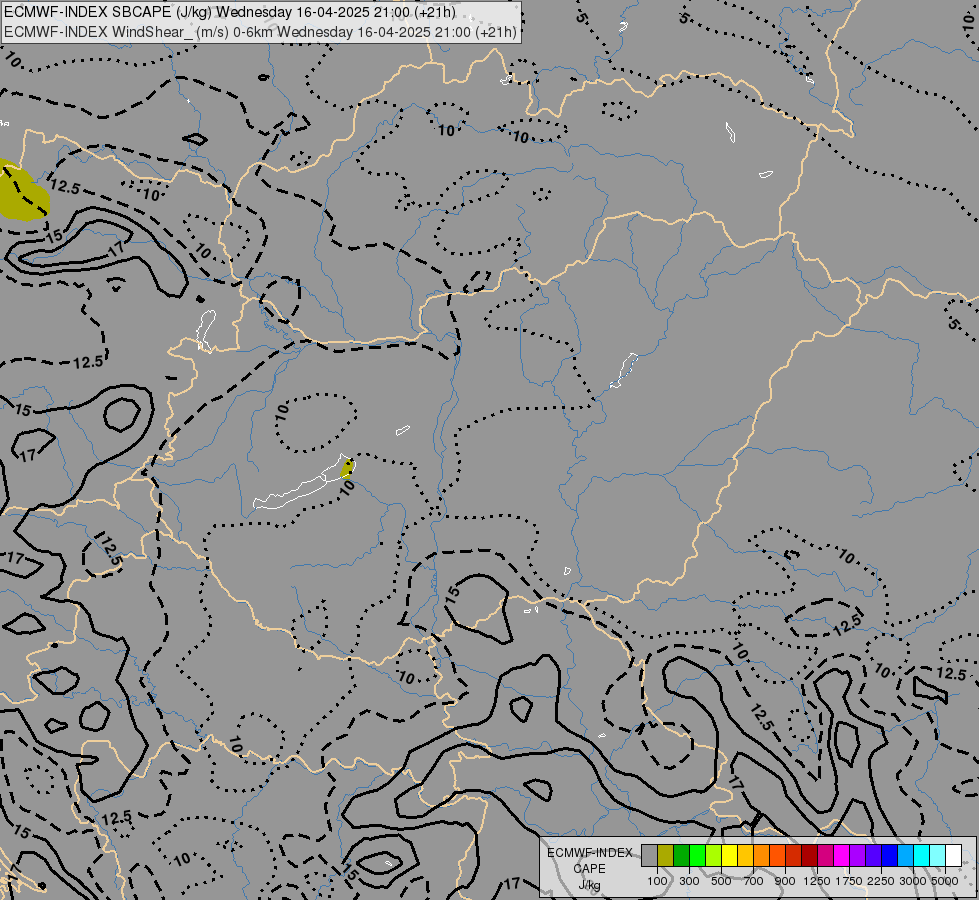Click the 5000 value on the legend scale
This screenshot has width=979, height=900.
click(945, 881)
